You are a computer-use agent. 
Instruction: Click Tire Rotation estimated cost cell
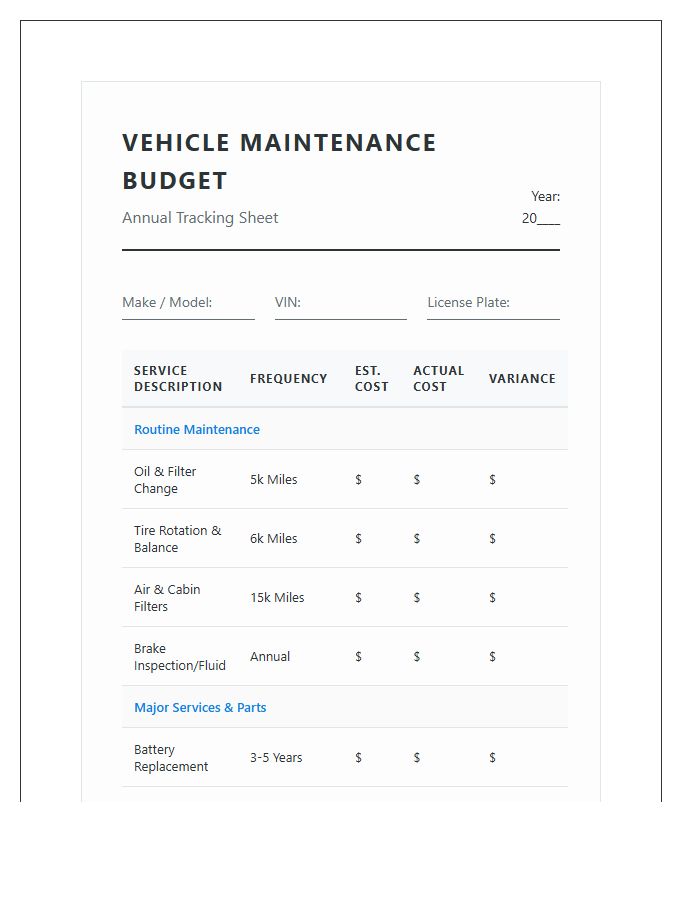pos(372,538)
